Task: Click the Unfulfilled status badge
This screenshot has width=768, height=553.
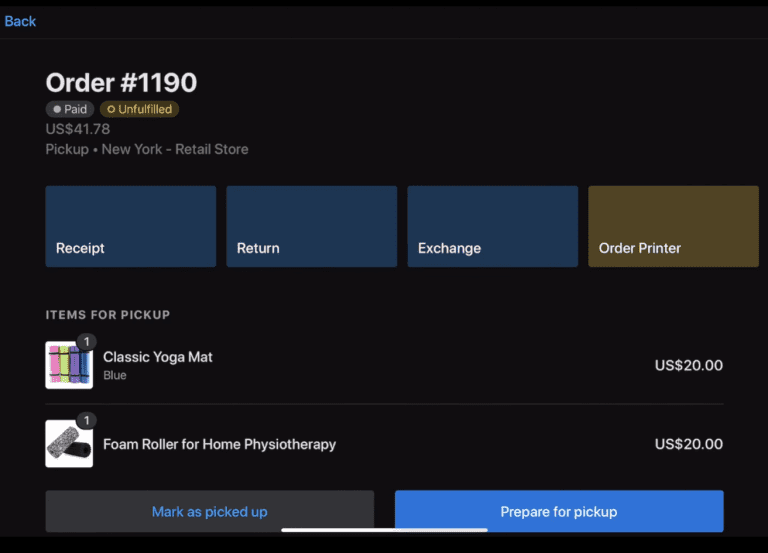Action: click(139, 109)
